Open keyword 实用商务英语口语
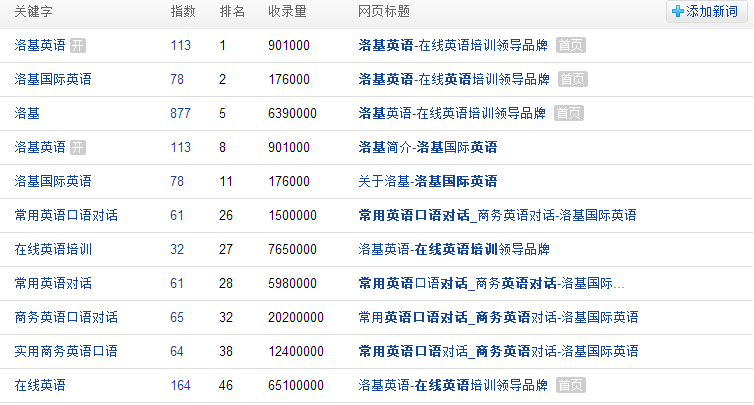754x405 pixels. point(66,351)
